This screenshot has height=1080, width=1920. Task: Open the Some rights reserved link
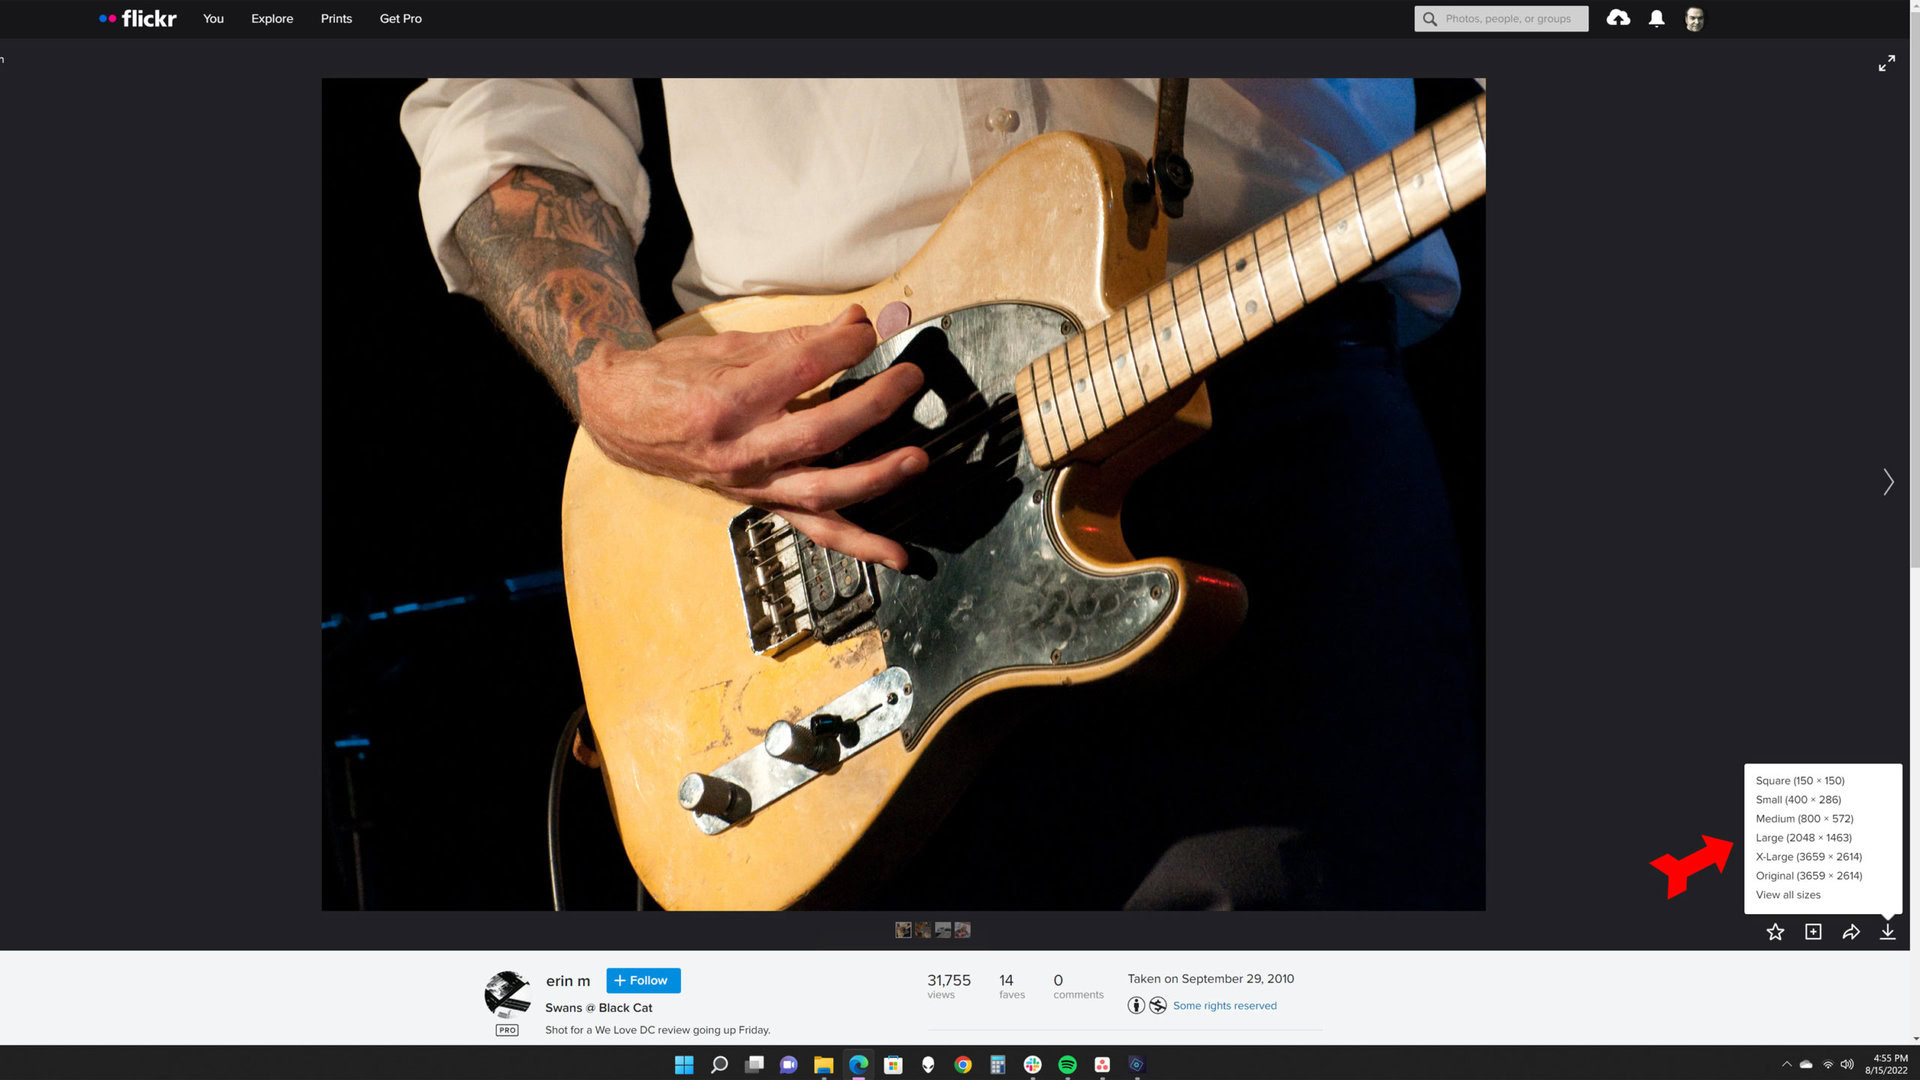[1224, 1006]
